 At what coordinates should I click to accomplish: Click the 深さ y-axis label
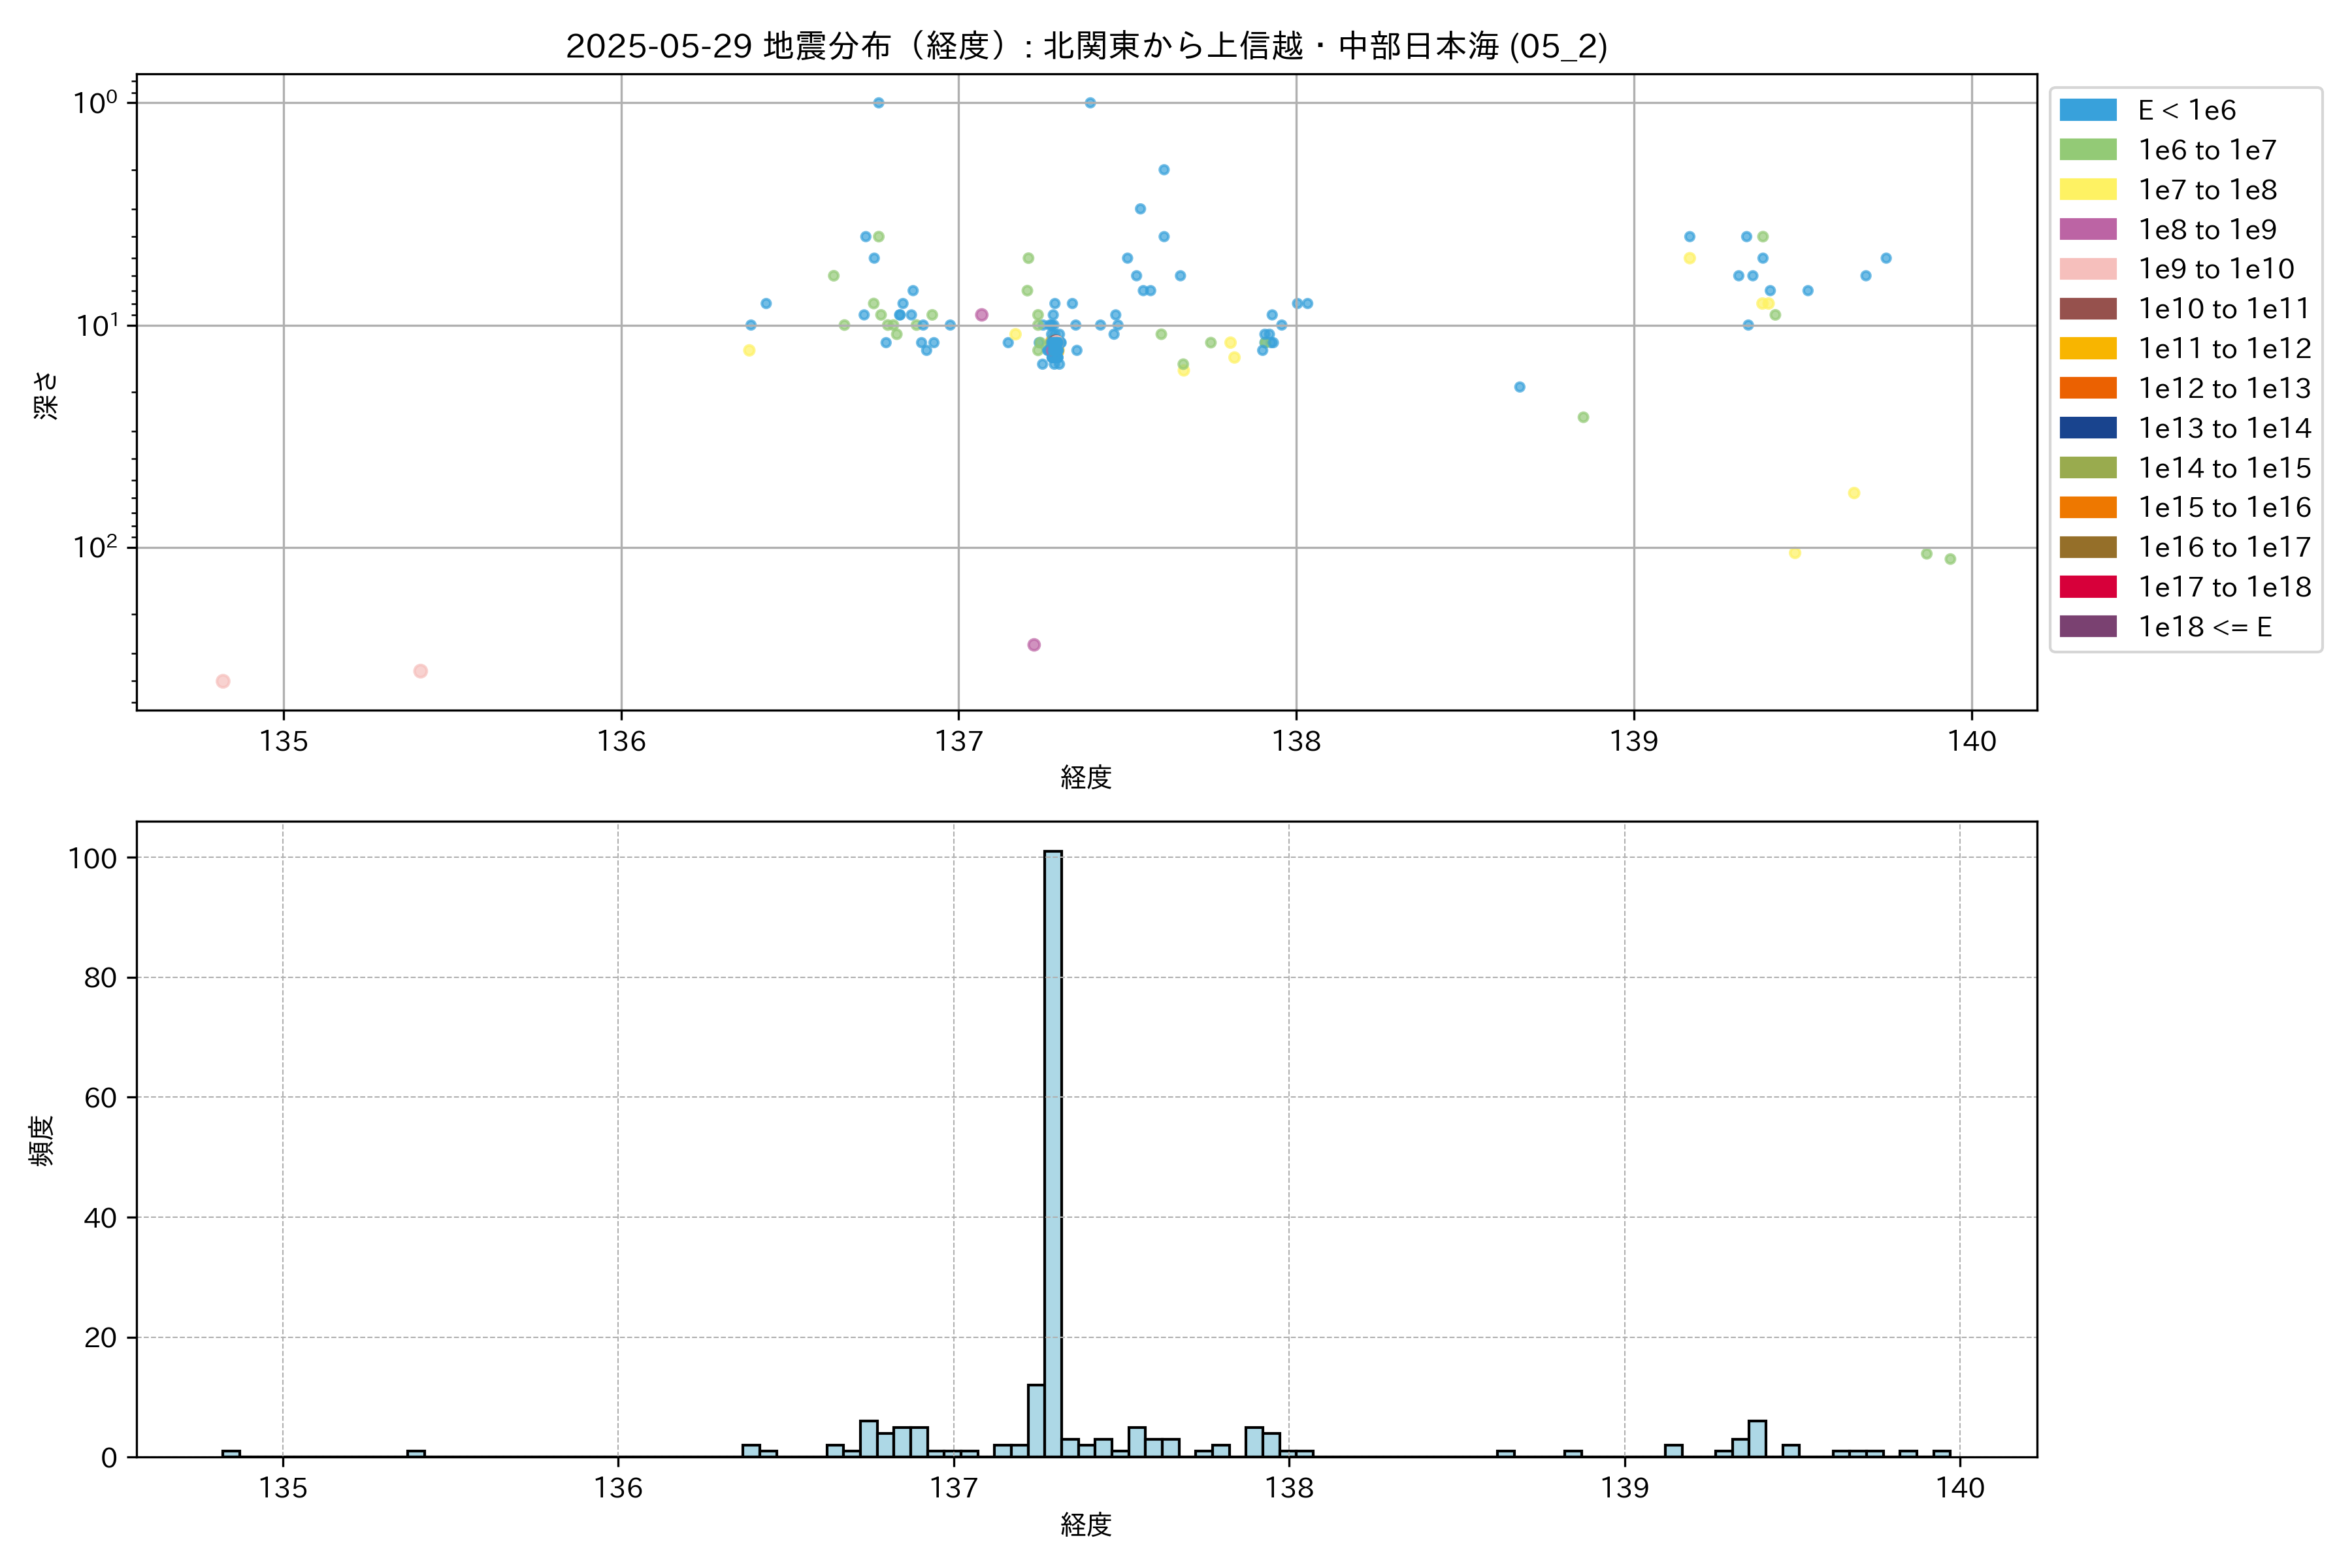[46, 395]
